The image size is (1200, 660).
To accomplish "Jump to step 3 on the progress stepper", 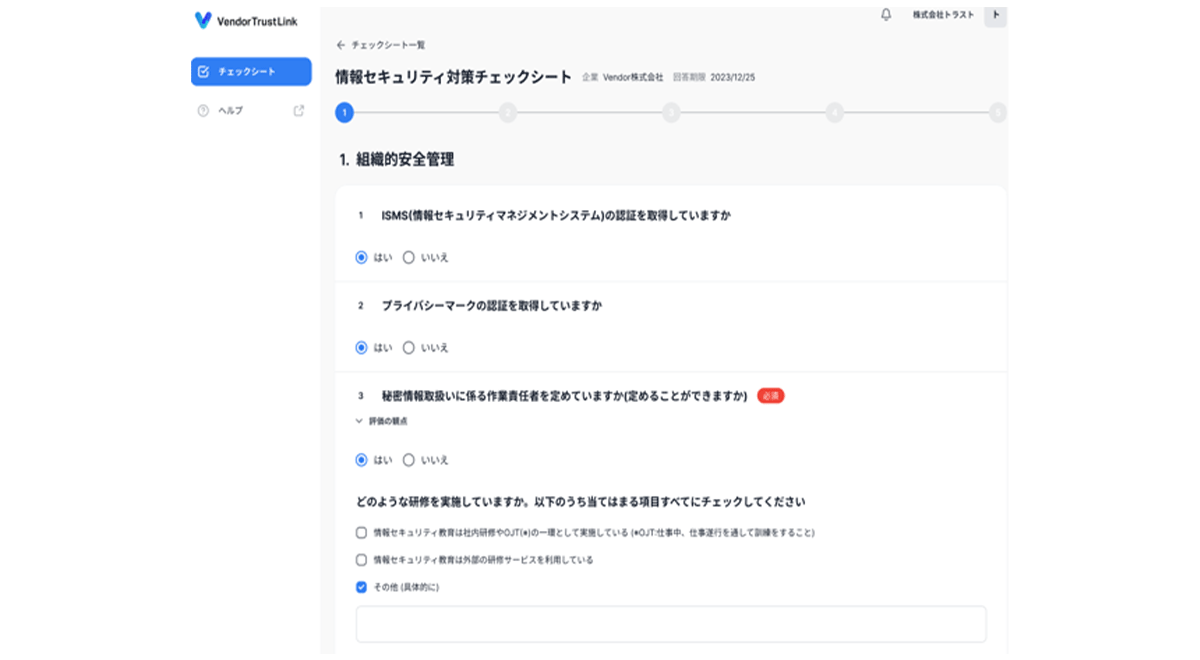I will click(x=671, y=114).
